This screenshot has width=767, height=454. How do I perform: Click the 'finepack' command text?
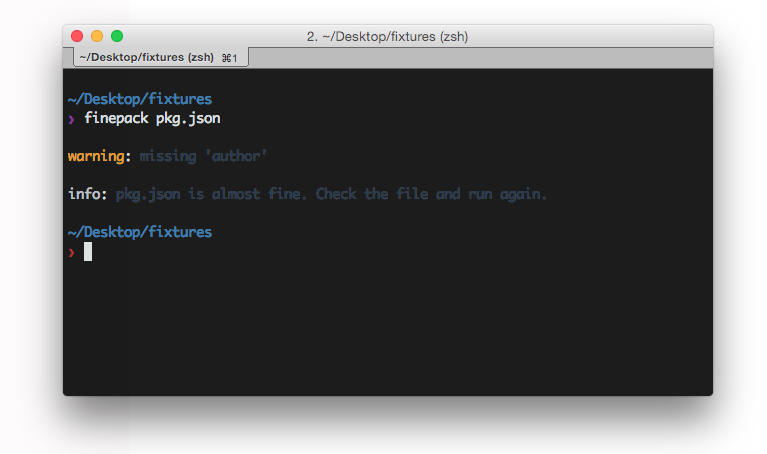[116, 118]
